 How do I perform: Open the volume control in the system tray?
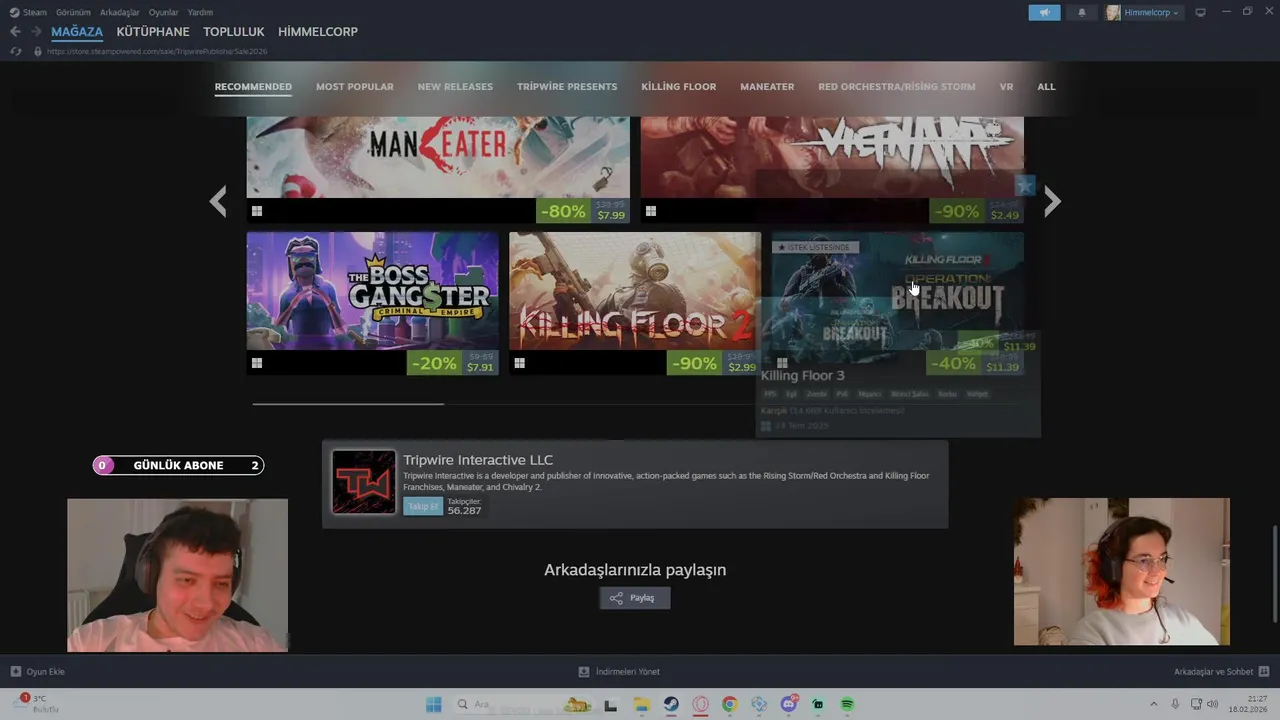1213,704
